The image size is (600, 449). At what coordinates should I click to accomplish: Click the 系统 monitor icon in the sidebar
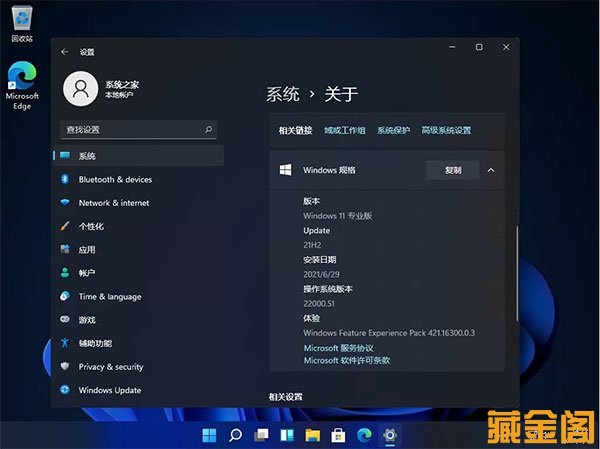coord(65,155)
